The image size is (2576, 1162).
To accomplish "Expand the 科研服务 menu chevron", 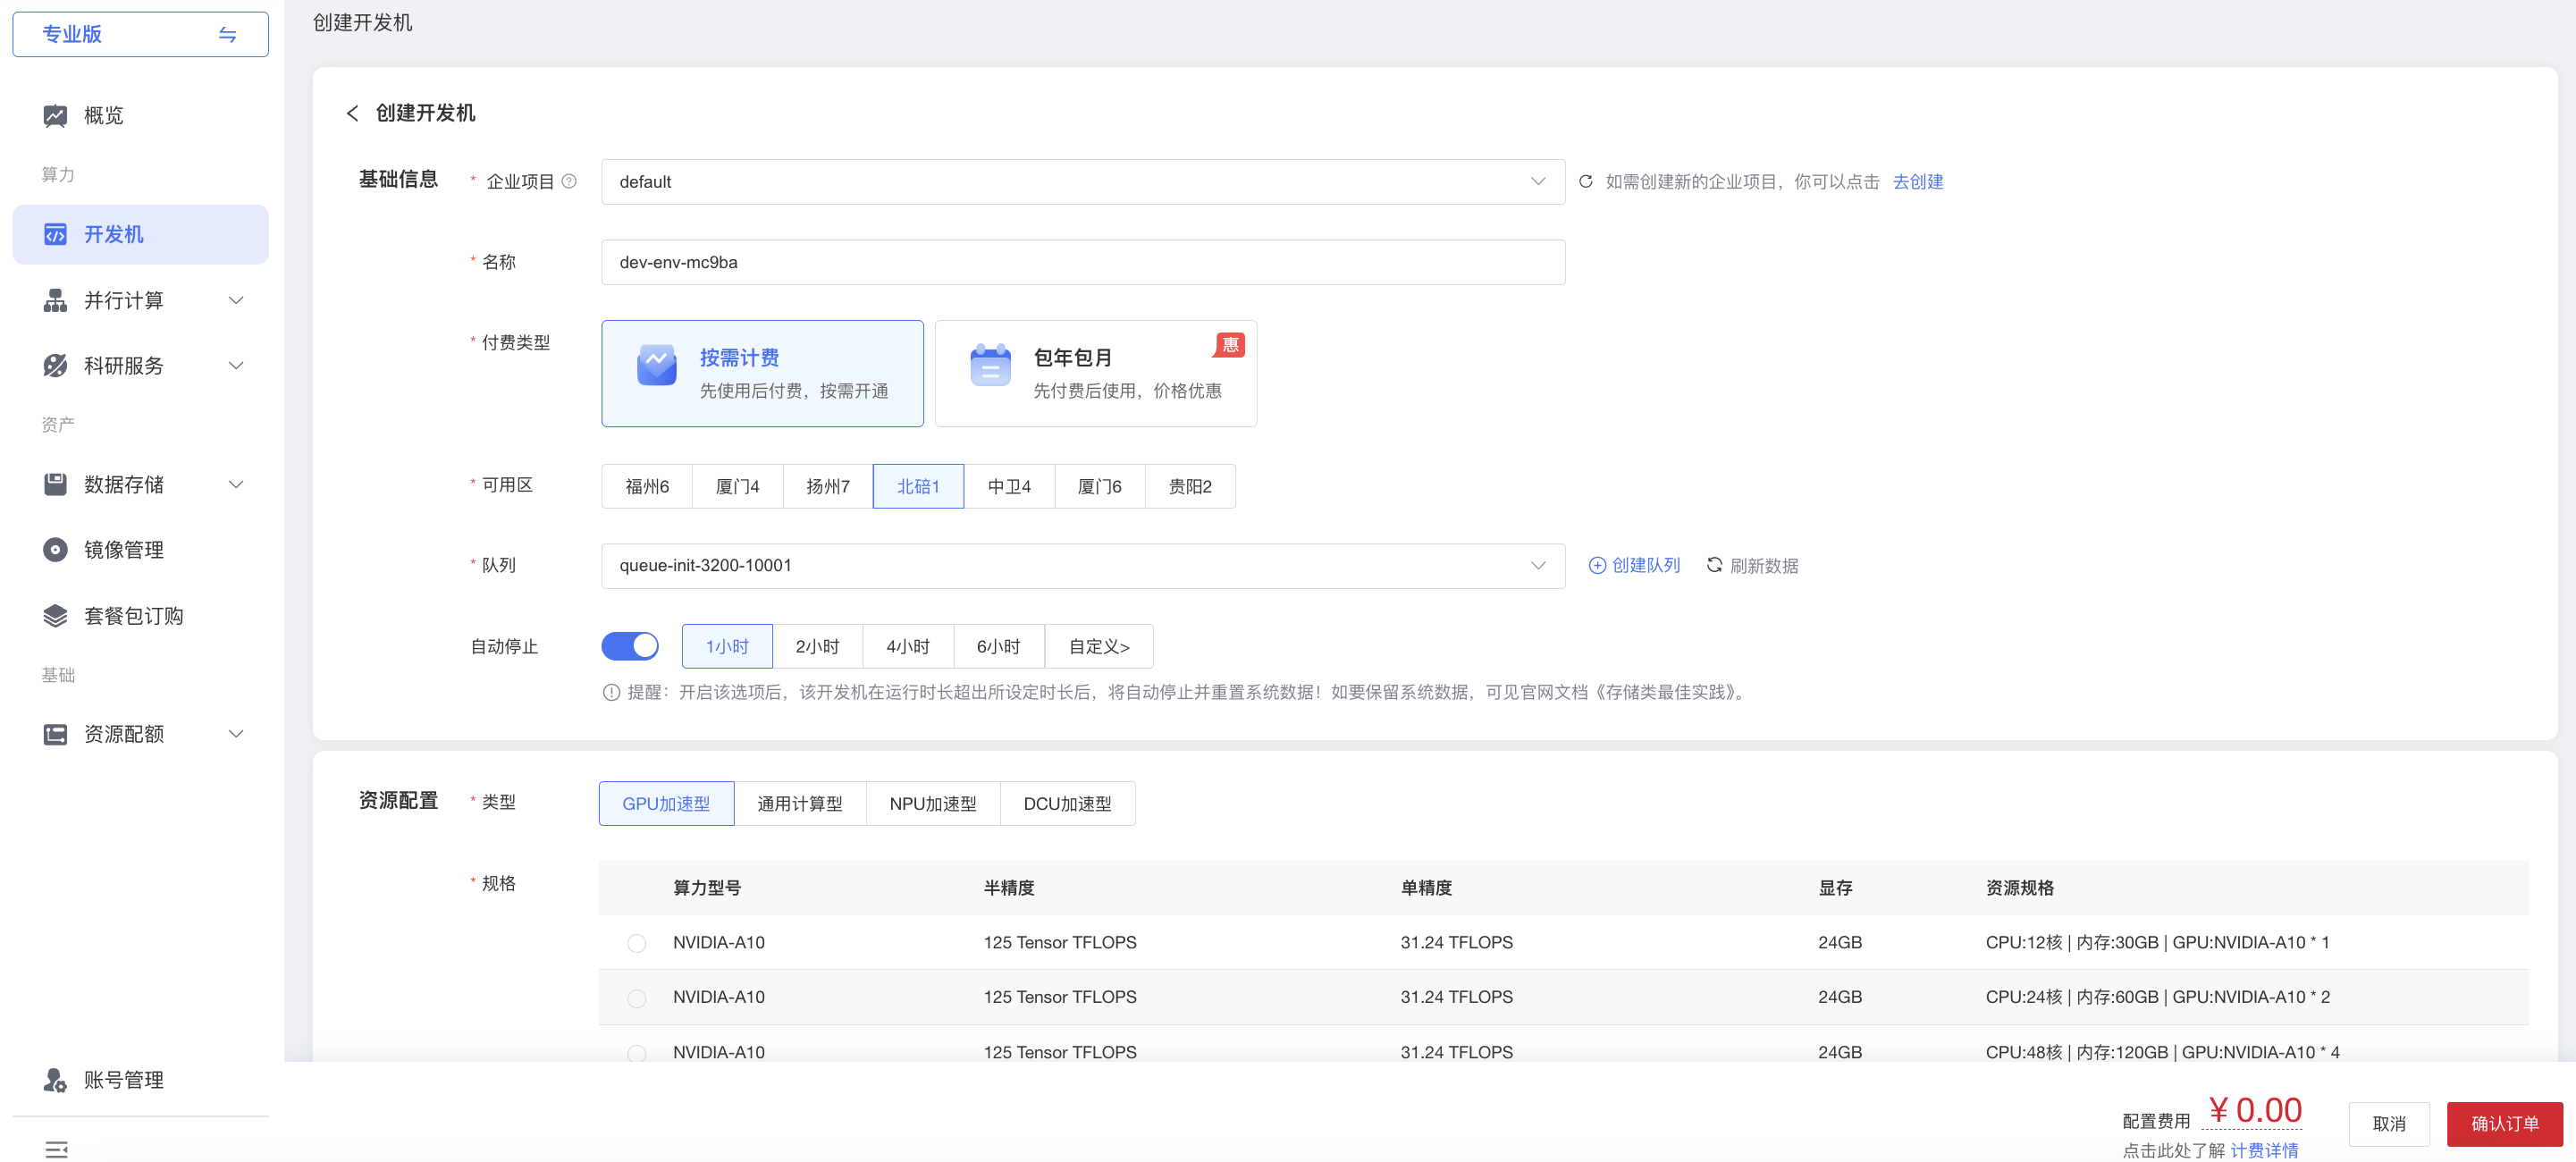I will coord(236,365).
